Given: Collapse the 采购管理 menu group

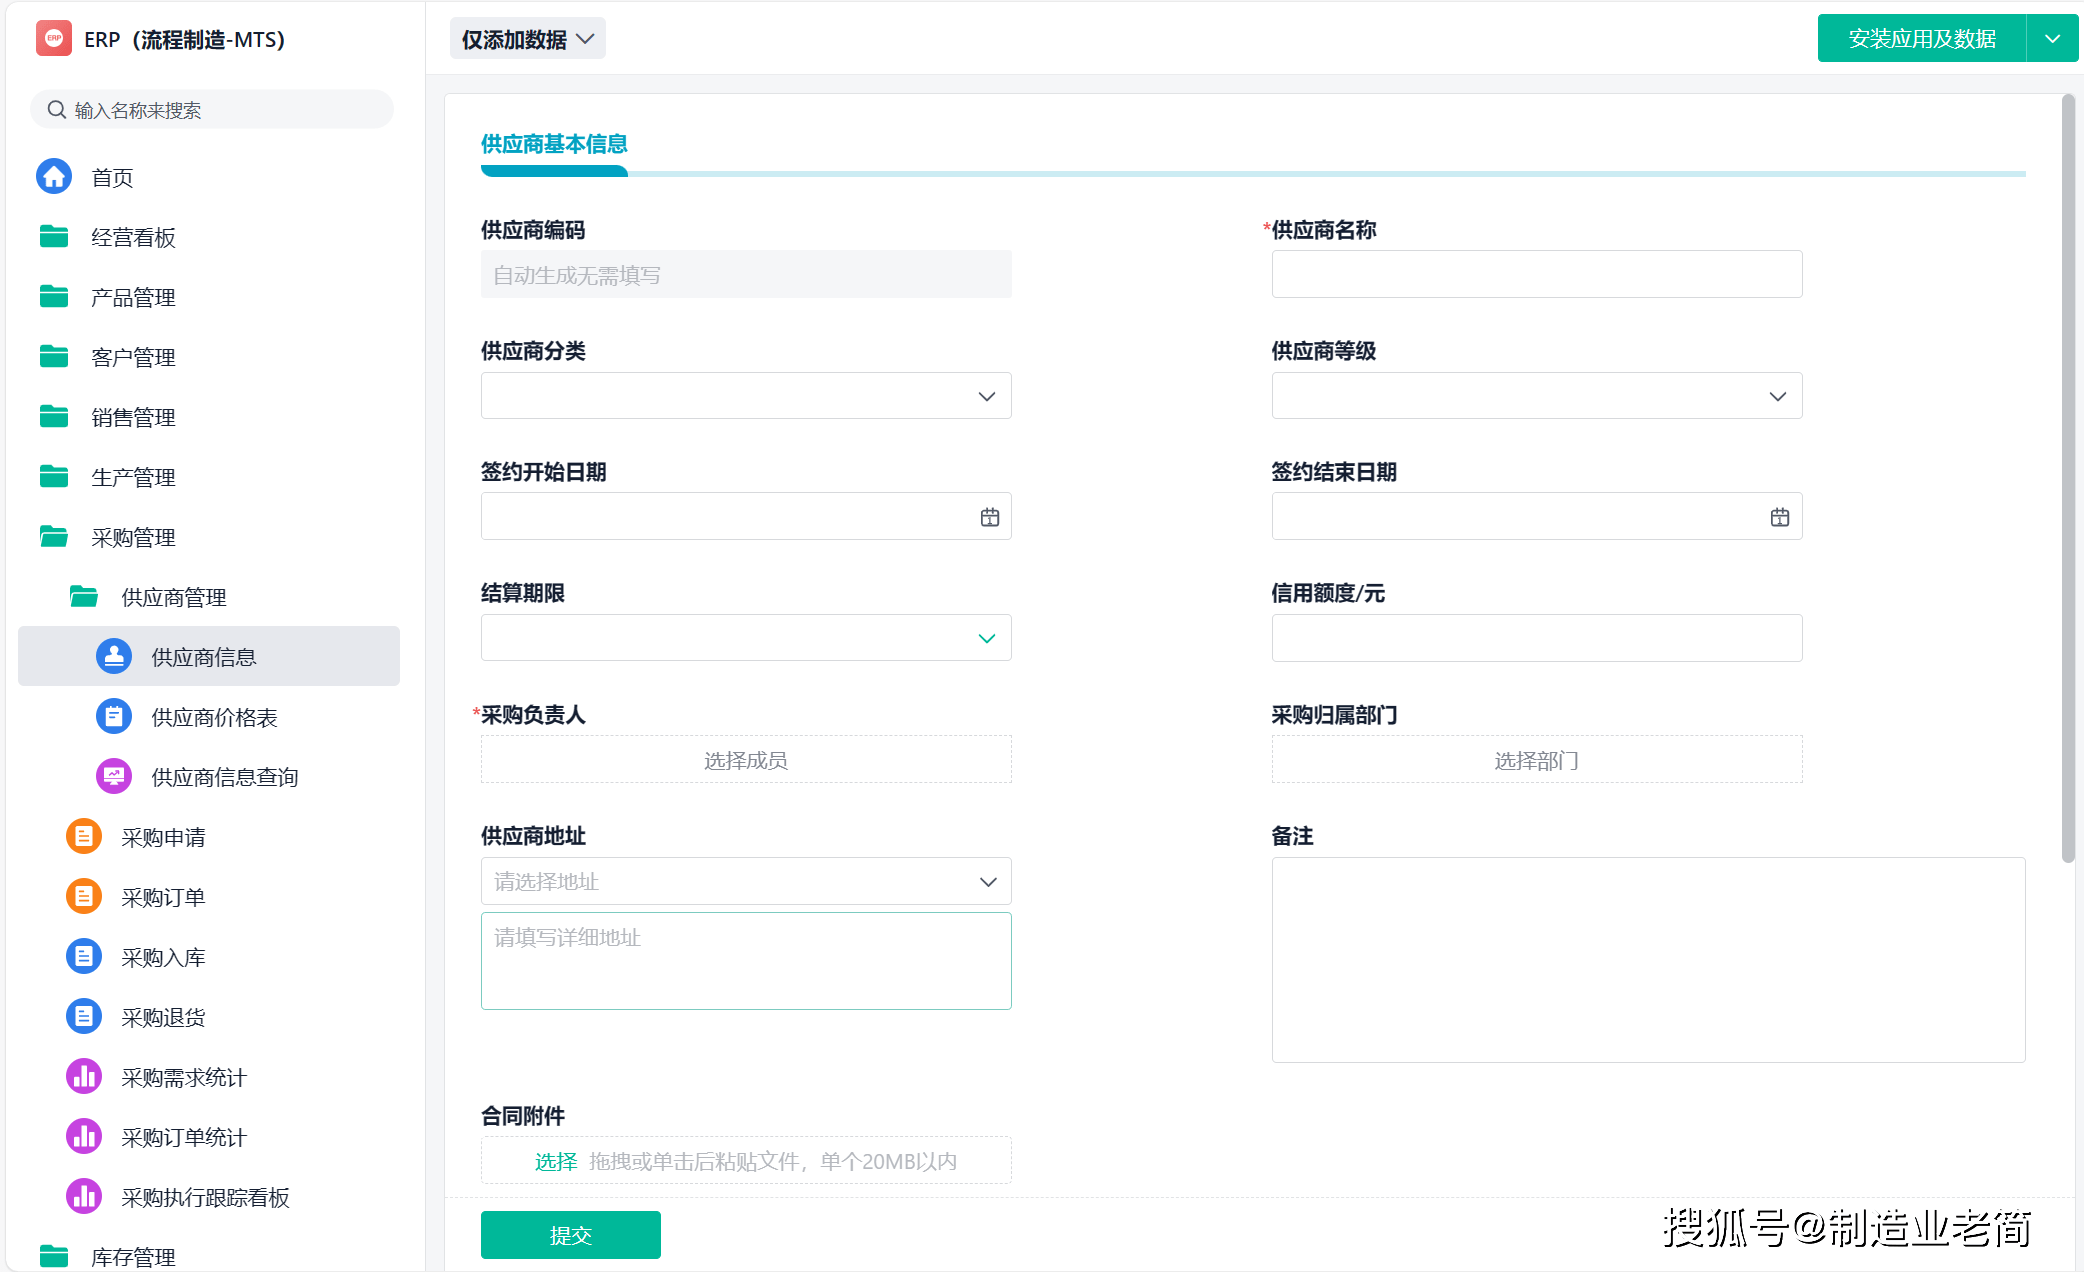Looking at the screenshot, I should pos(209,537).
